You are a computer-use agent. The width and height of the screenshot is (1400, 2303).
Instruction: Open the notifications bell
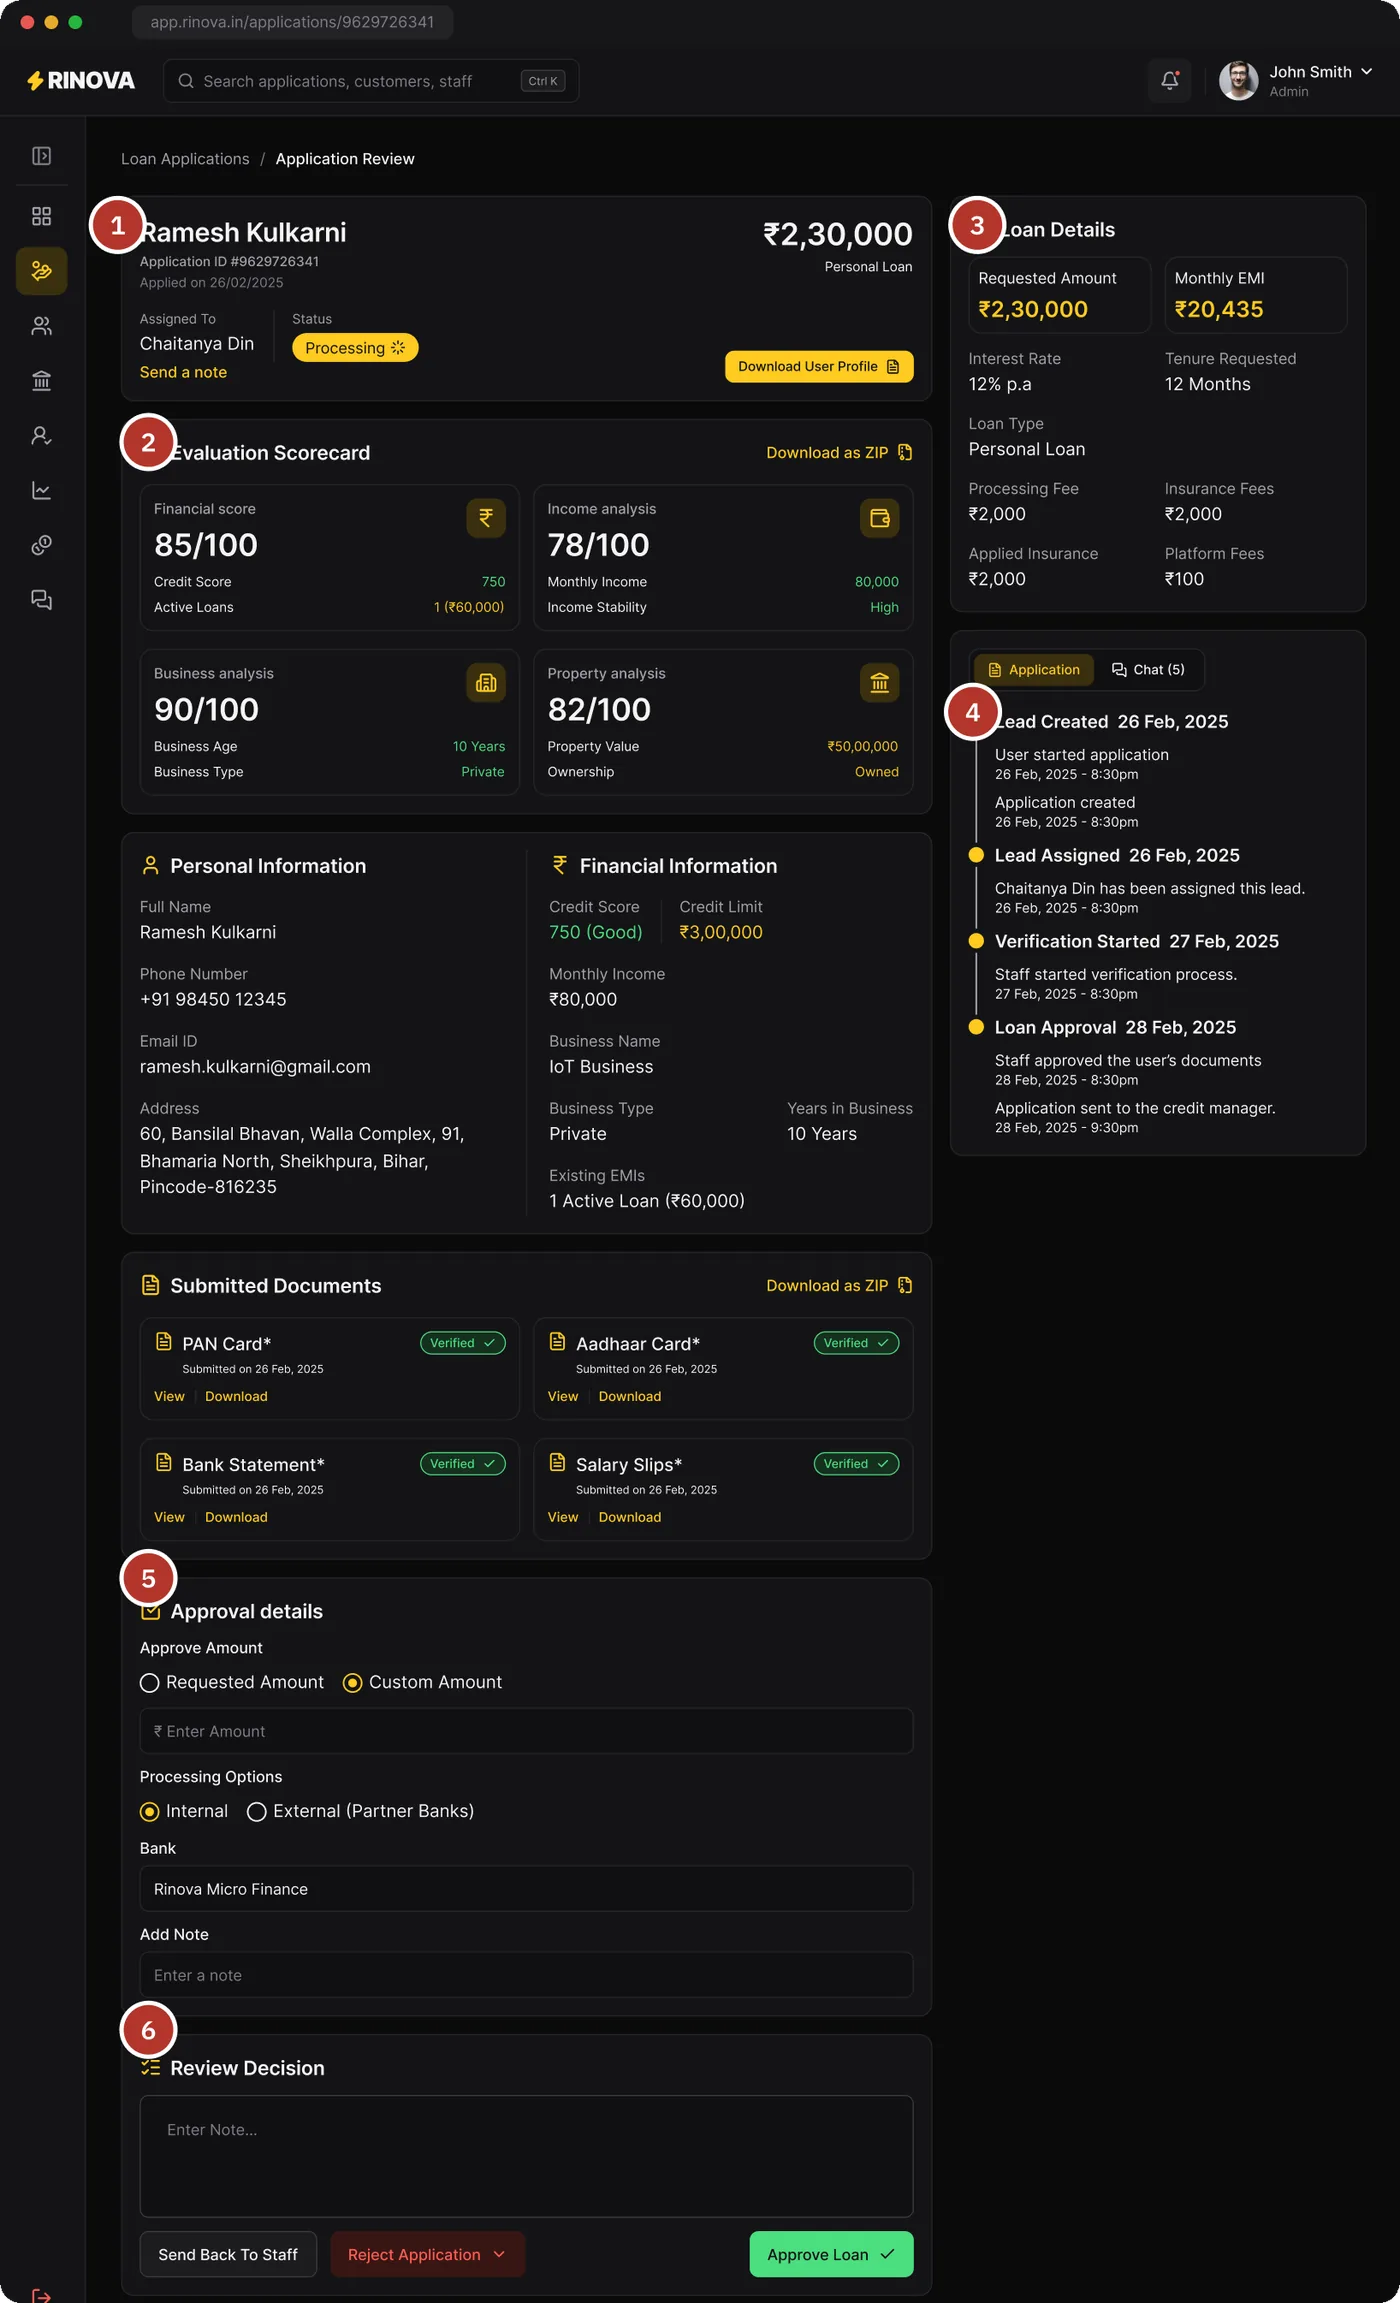[x=1169, y=81]
